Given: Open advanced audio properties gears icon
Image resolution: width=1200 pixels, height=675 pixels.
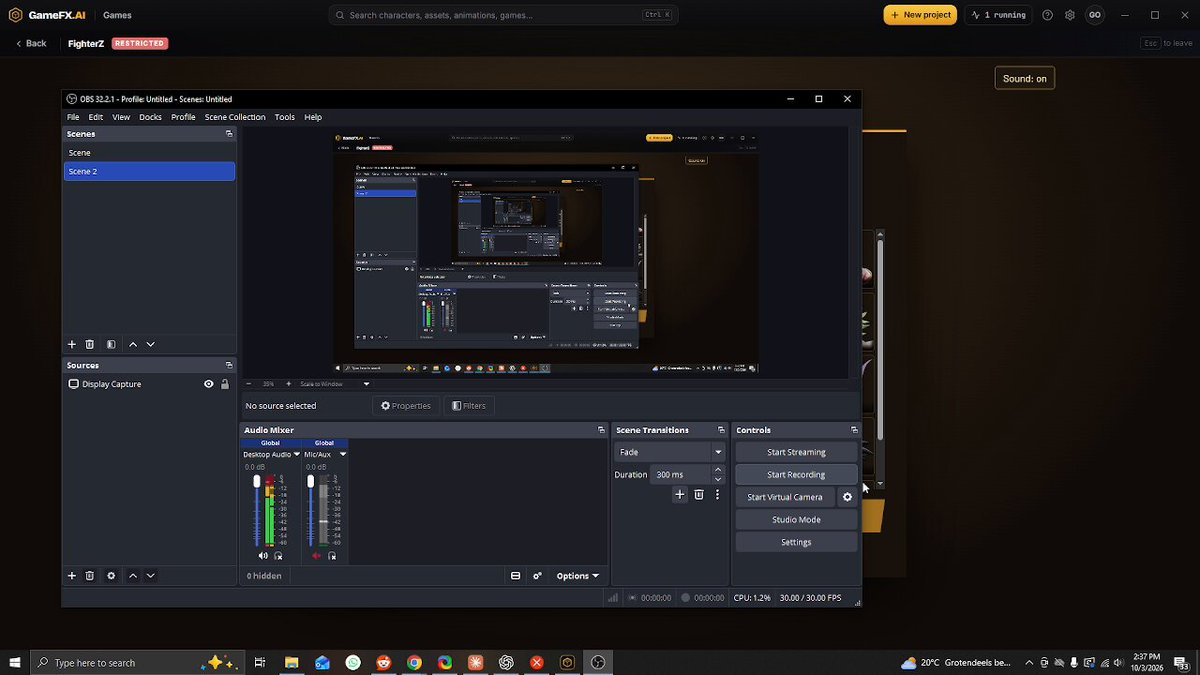Looking at the screenshot, I should click(x=538, y=576).
